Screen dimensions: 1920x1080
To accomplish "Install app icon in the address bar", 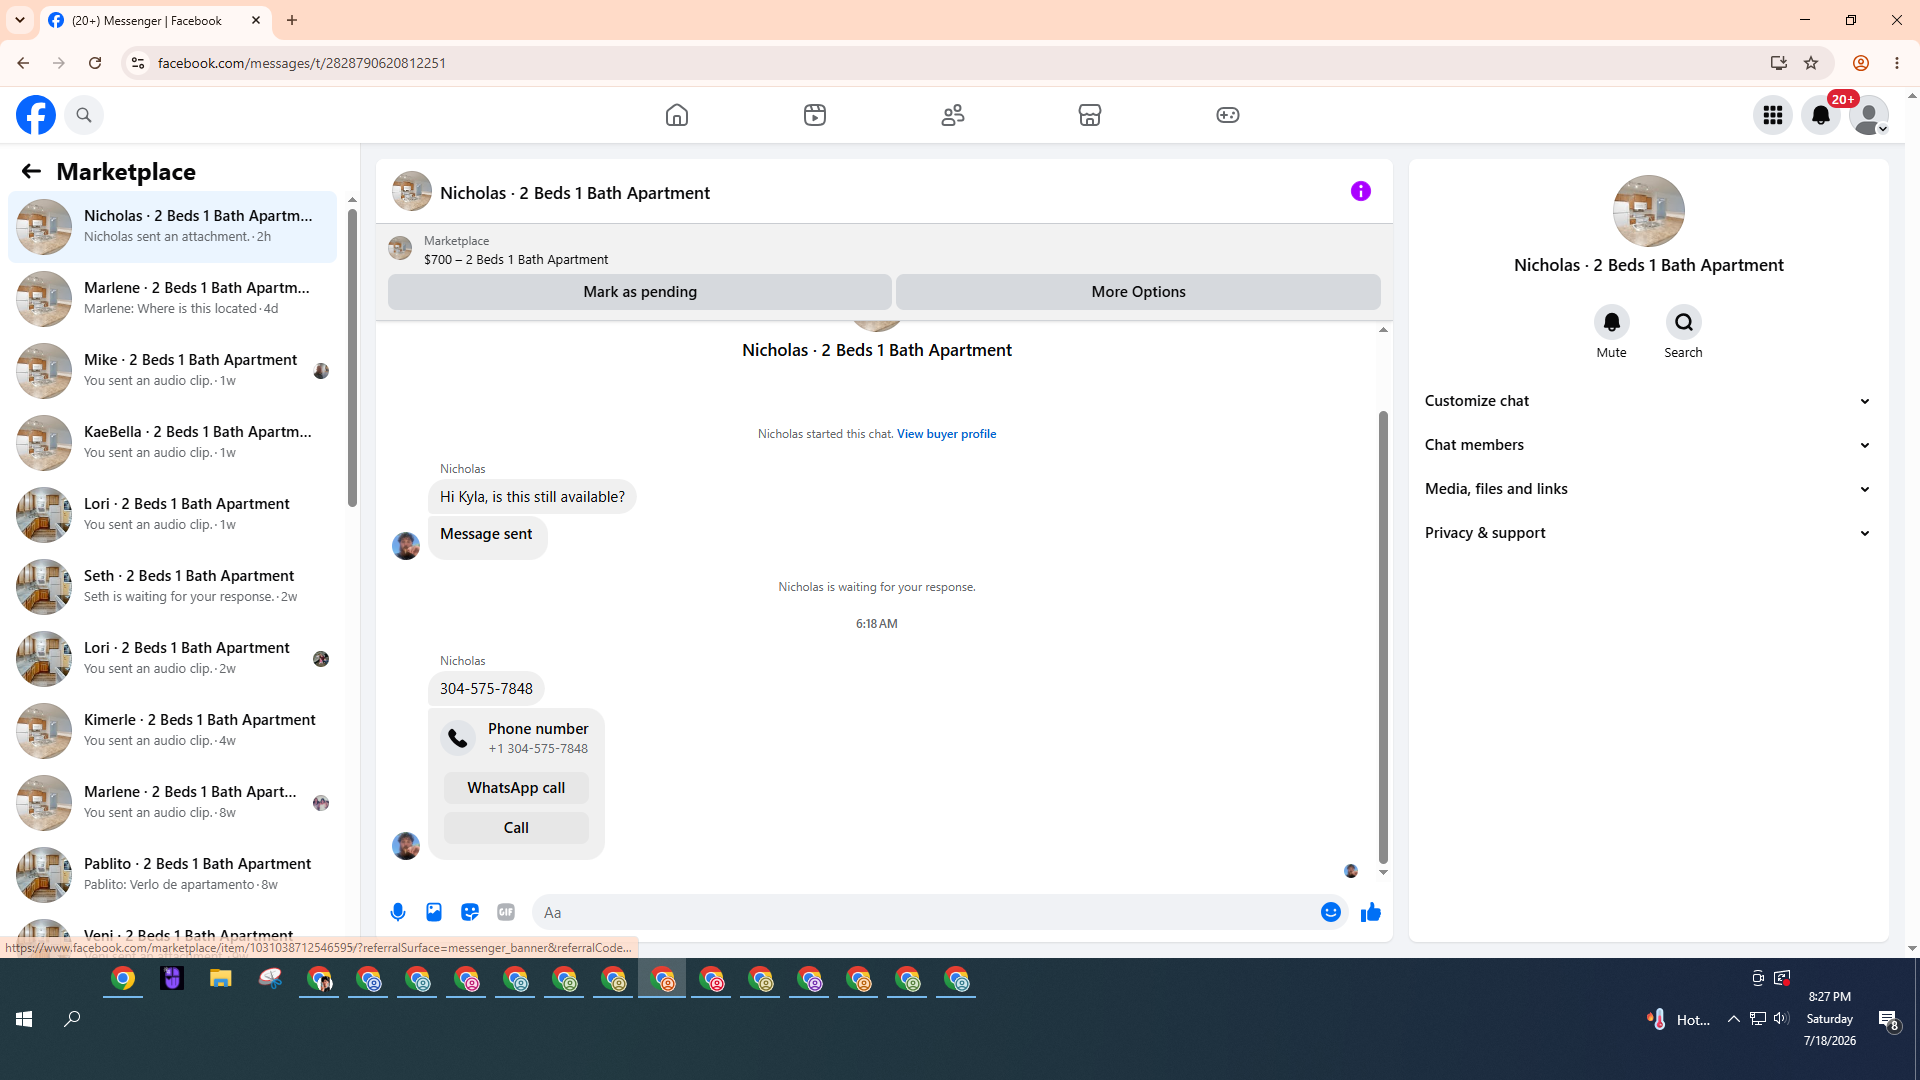I will [x=1778, y=63].
